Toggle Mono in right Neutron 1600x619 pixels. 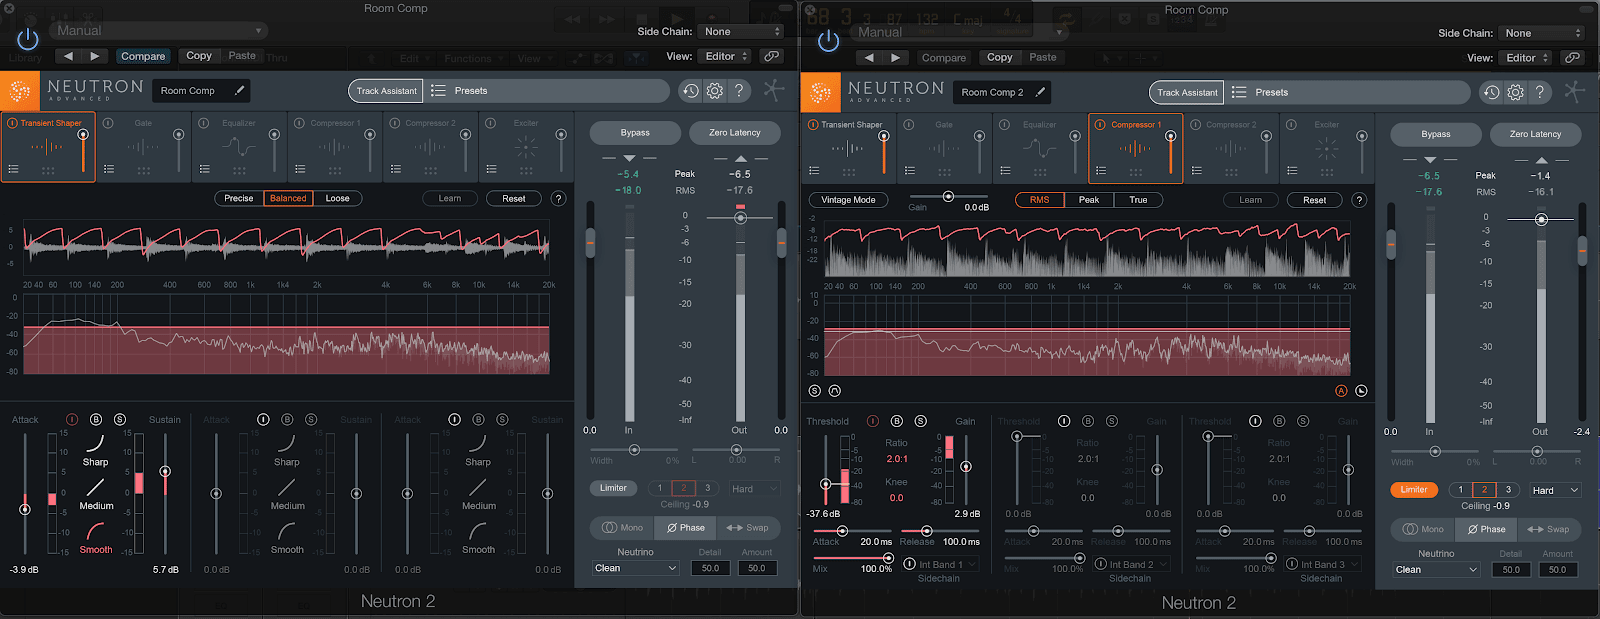pyautogui.click(x=1423, y=529)
